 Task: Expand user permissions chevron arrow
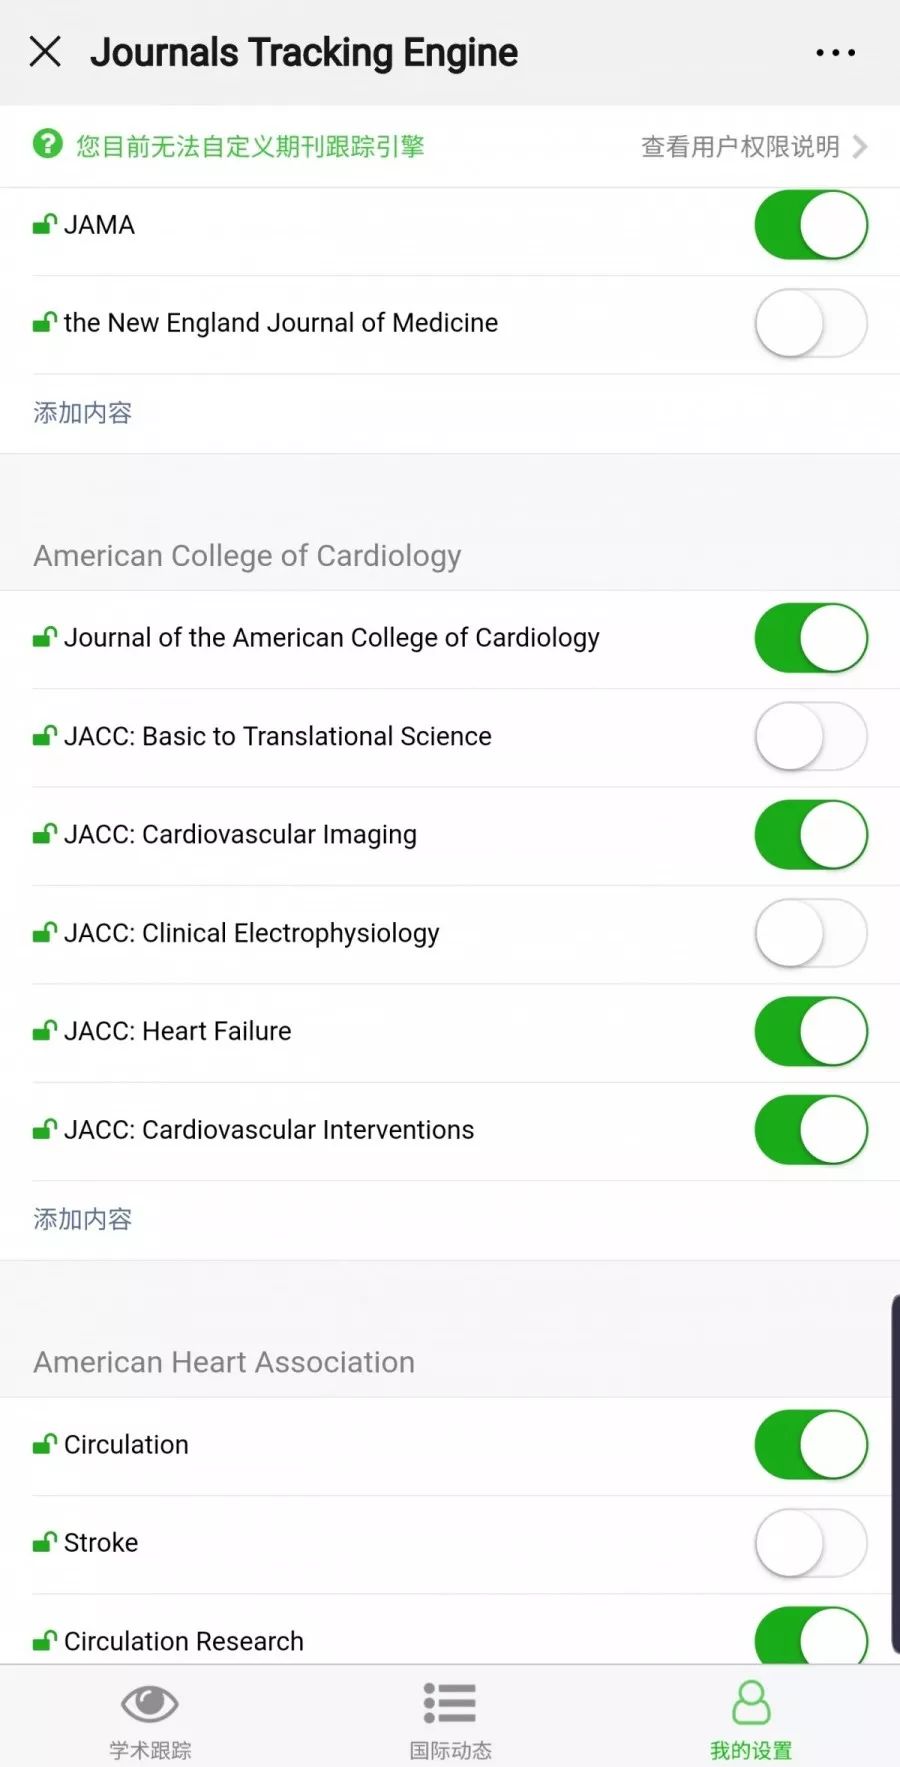[x=860, y=147]
